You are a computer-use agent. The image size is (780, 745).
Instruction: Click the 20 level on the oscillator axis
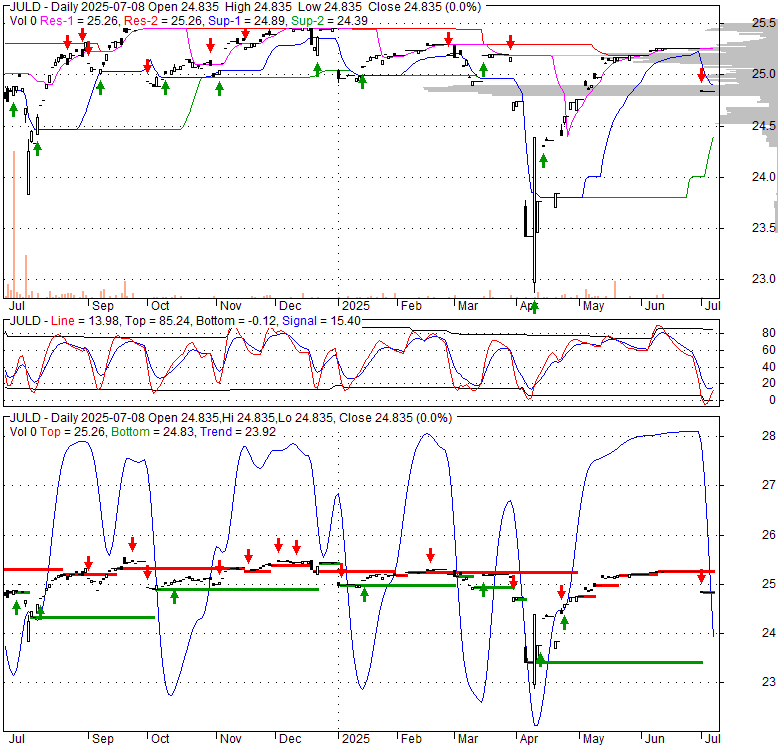(x=769, y=383)
